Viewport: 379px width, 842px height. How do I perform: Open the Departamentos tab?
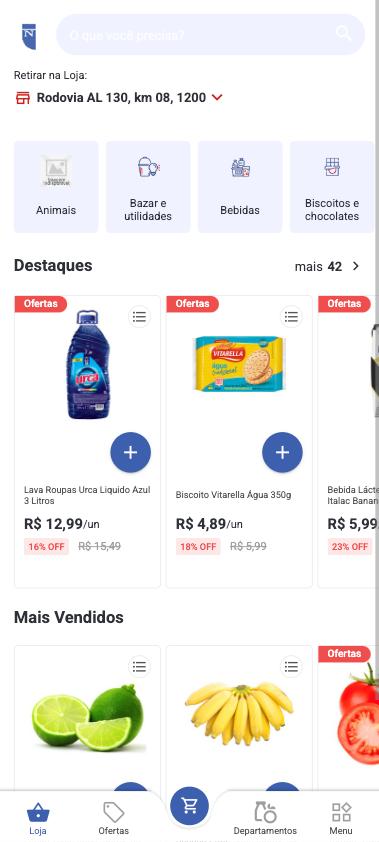pos(265,818)
